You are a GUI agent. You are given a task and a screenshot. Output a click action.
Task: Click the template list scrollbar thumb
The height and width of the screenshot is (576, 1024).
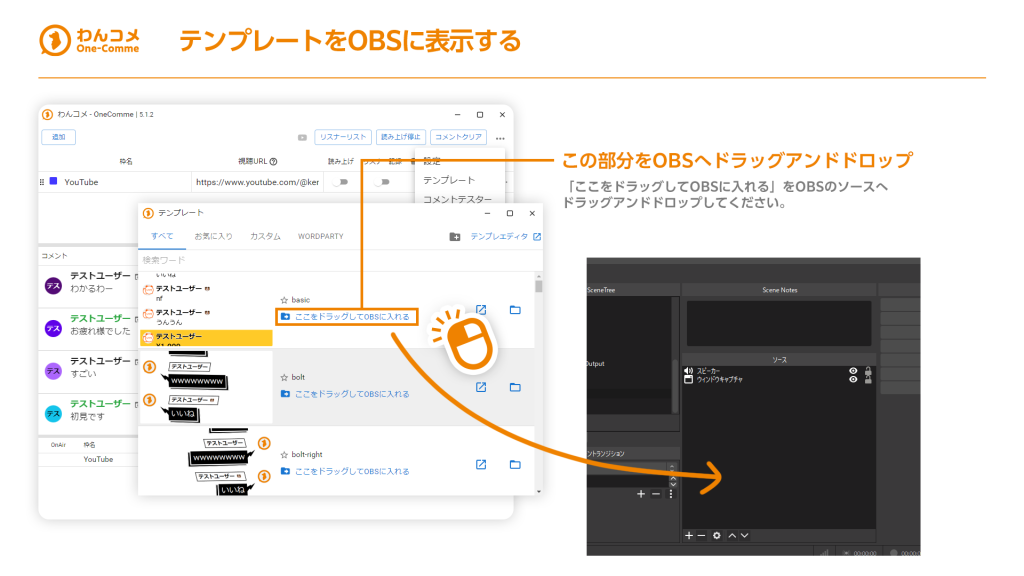click(x=539, y=285)
